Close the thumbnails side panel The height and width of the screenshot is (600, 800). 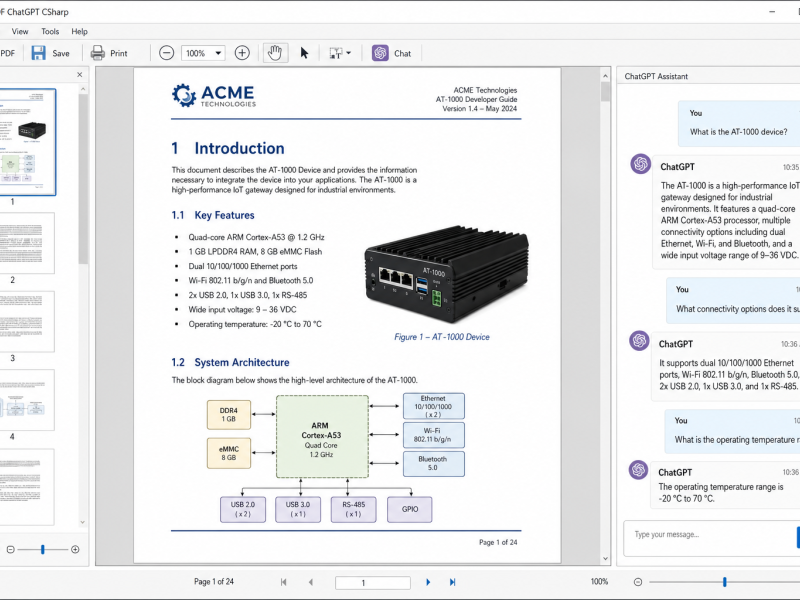click(x=80, y=74)
